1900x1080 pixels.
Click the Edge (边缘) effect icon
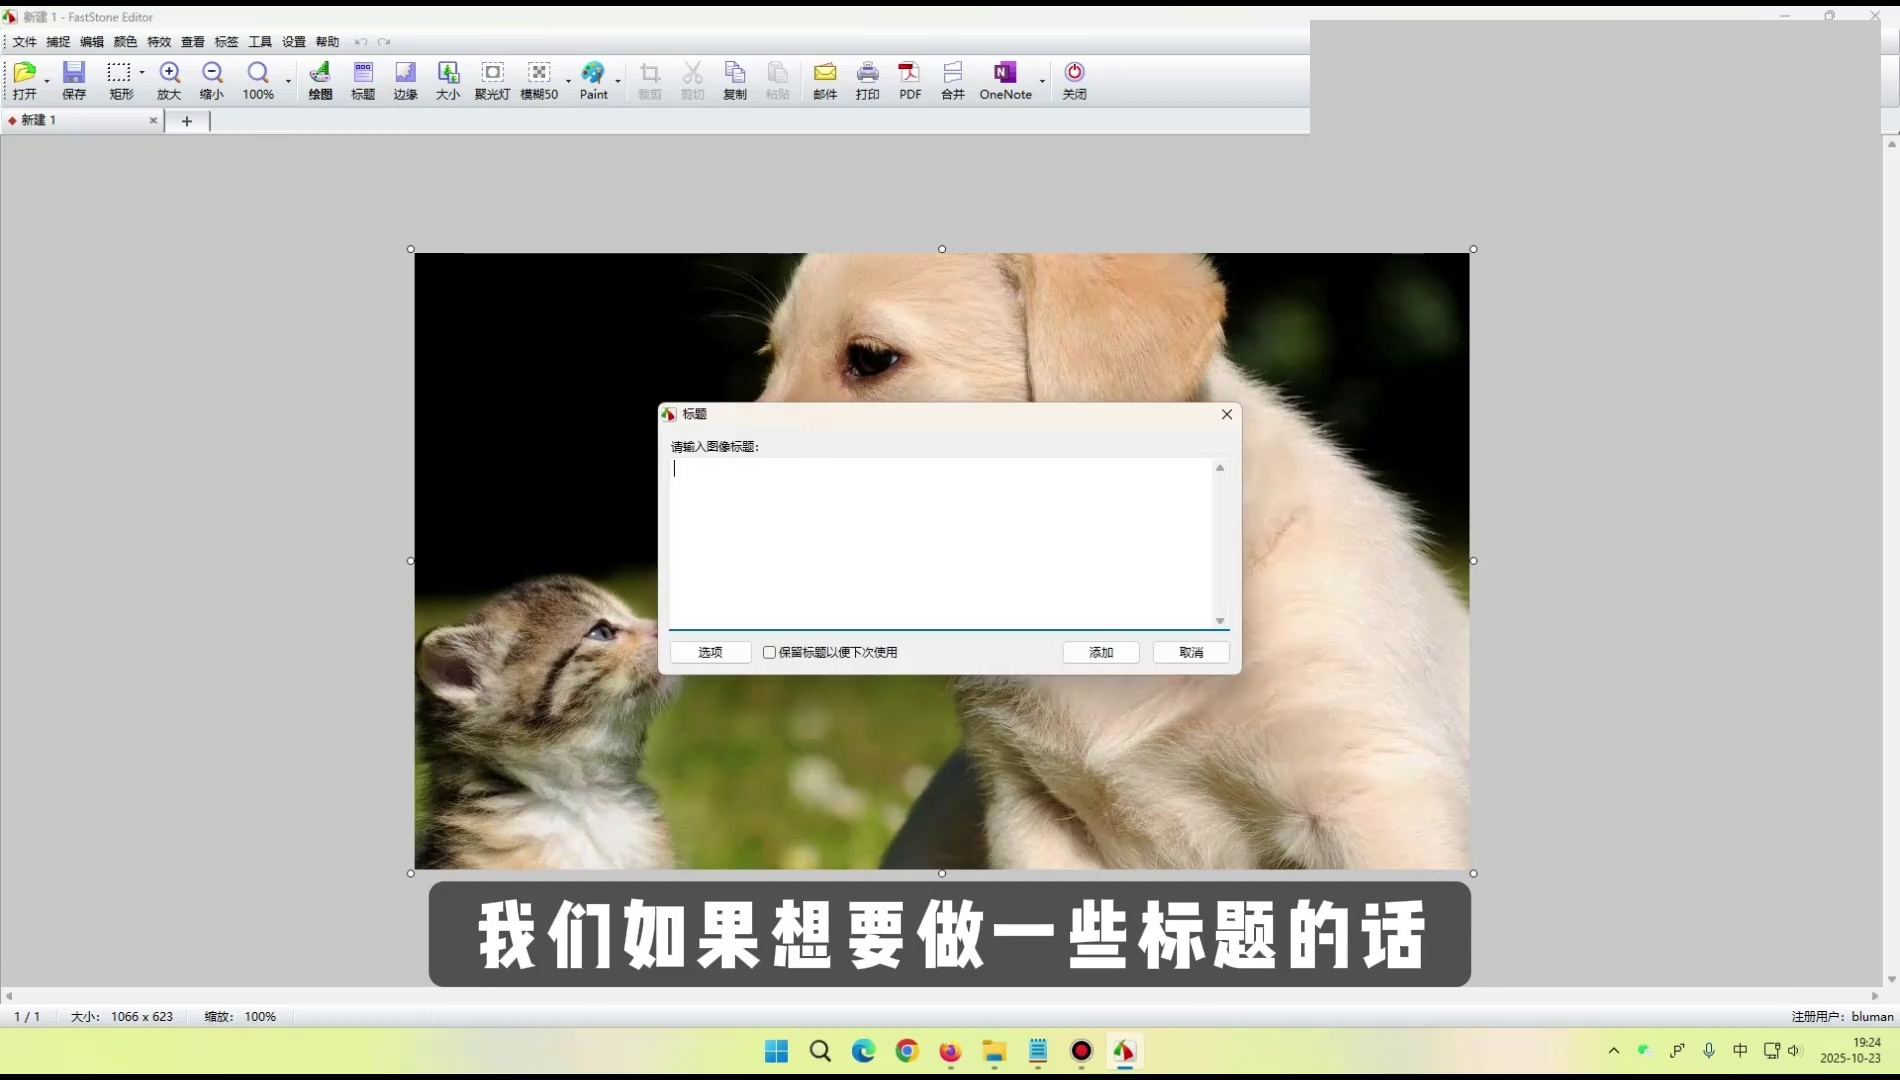pyautogui.click(x=405, y=80)
